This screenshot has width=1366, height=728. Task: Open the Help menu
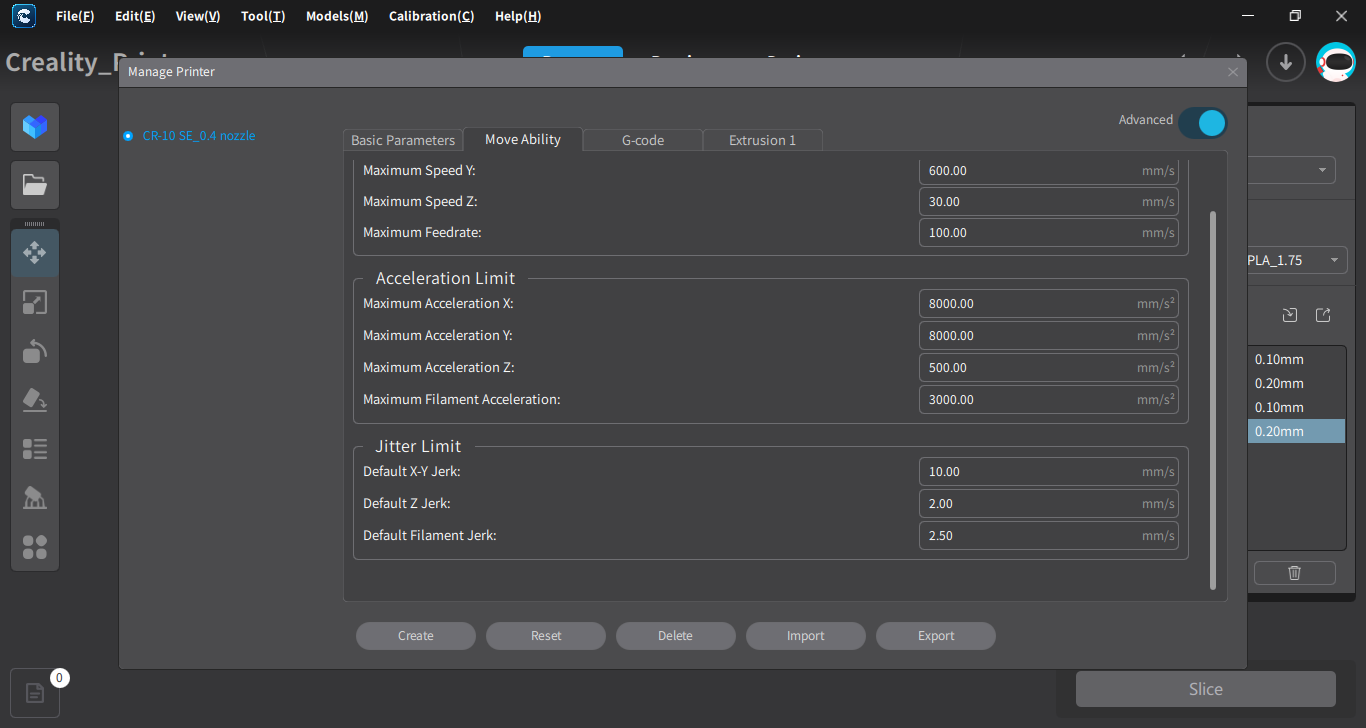[x=518, y=16]
